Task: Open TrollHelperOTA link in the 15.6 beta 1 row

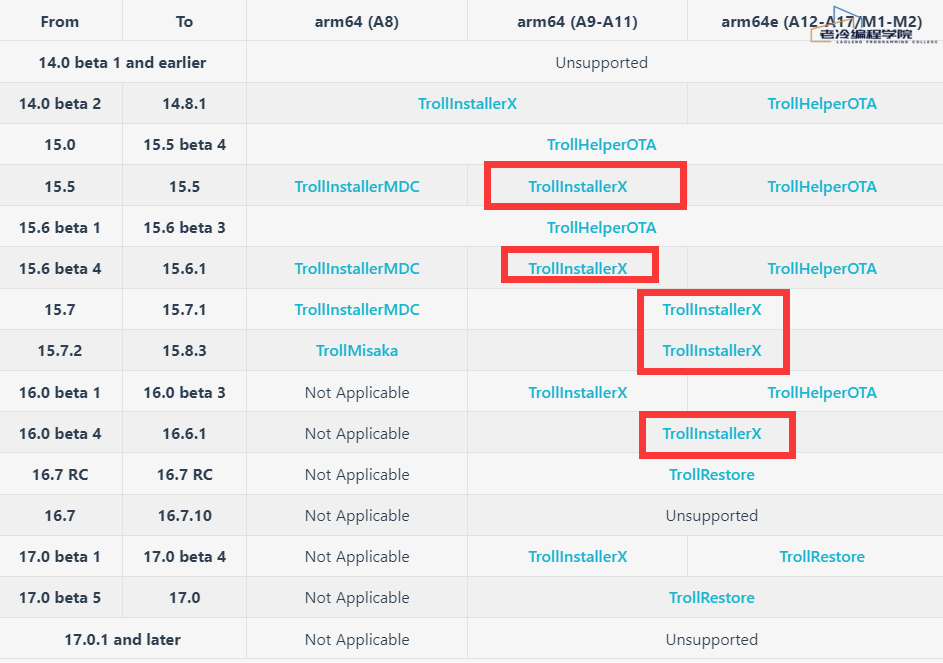Action: coord(601,227)
